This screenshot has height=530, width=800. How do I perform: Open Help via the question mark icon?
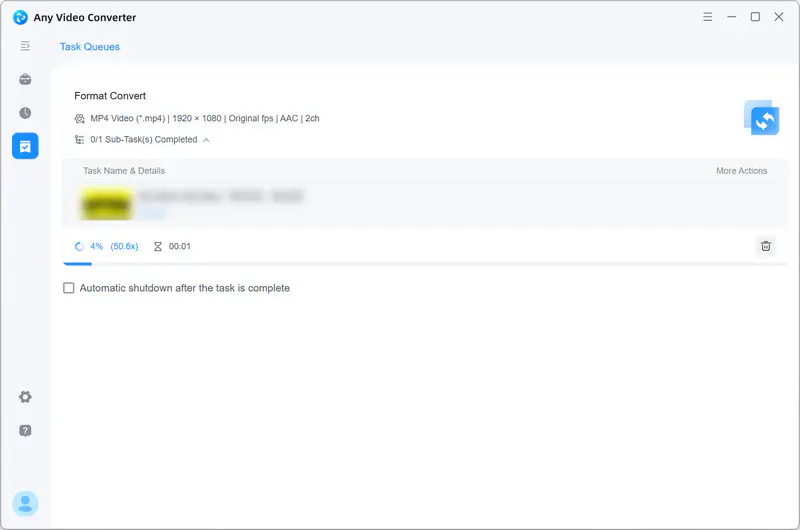point(25,431)
